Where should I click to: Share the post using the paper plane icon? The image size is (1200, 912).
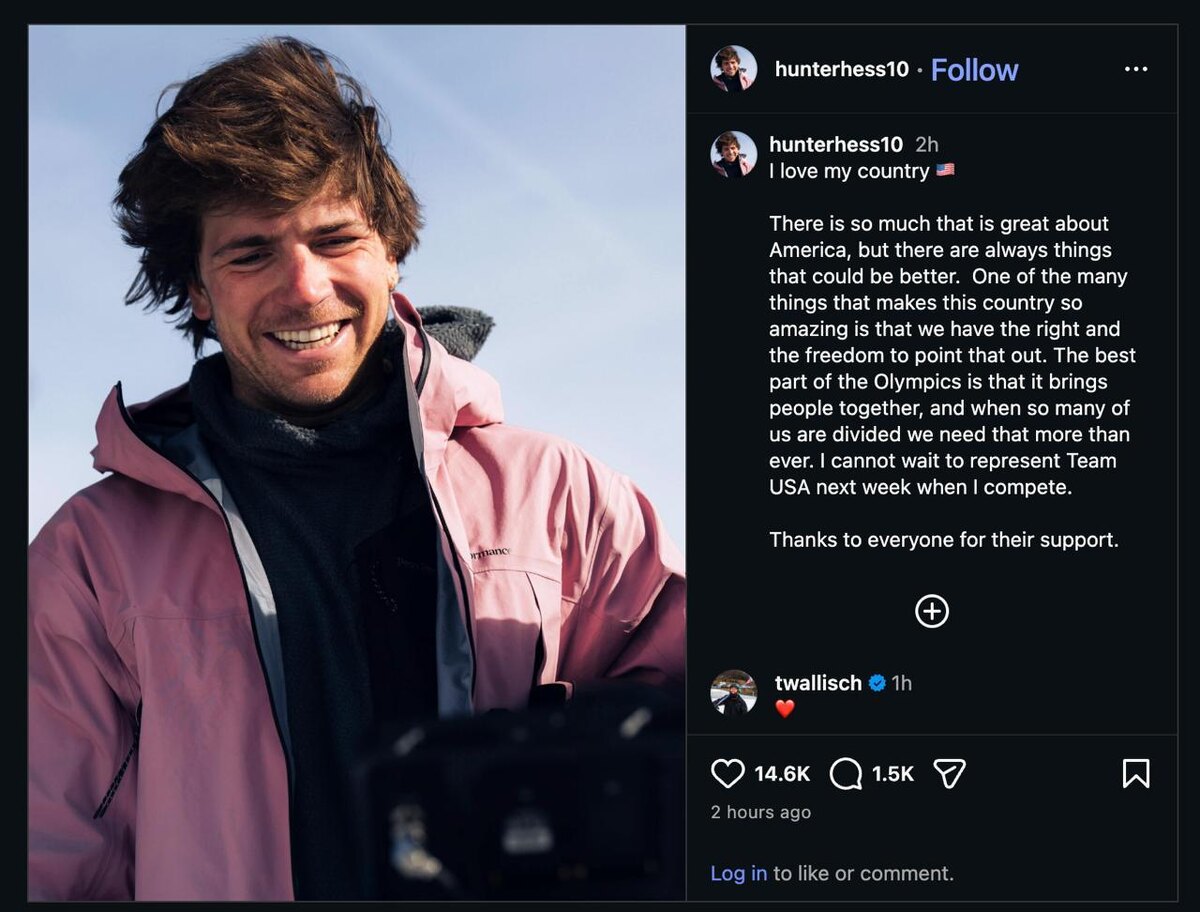pos(949,773)
